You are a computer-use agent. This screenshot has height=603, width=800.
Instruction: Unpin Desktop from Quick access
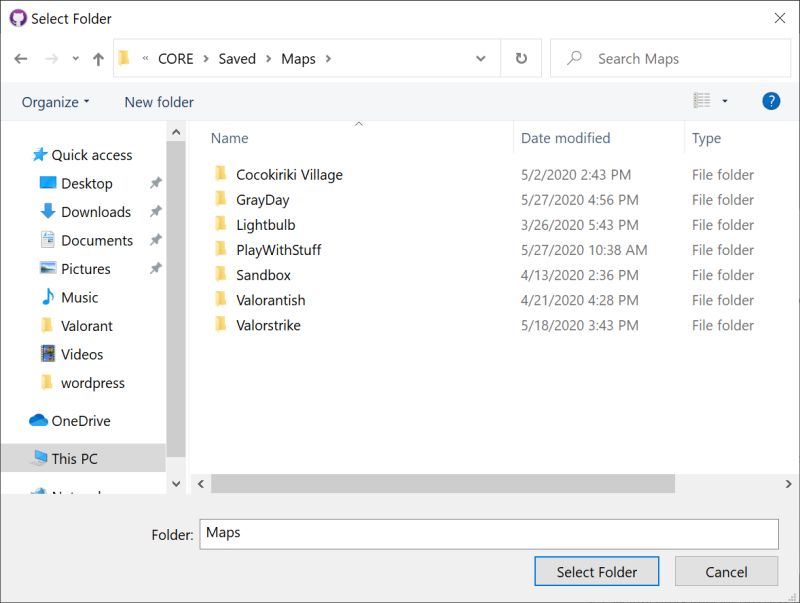tap(155, 183)
